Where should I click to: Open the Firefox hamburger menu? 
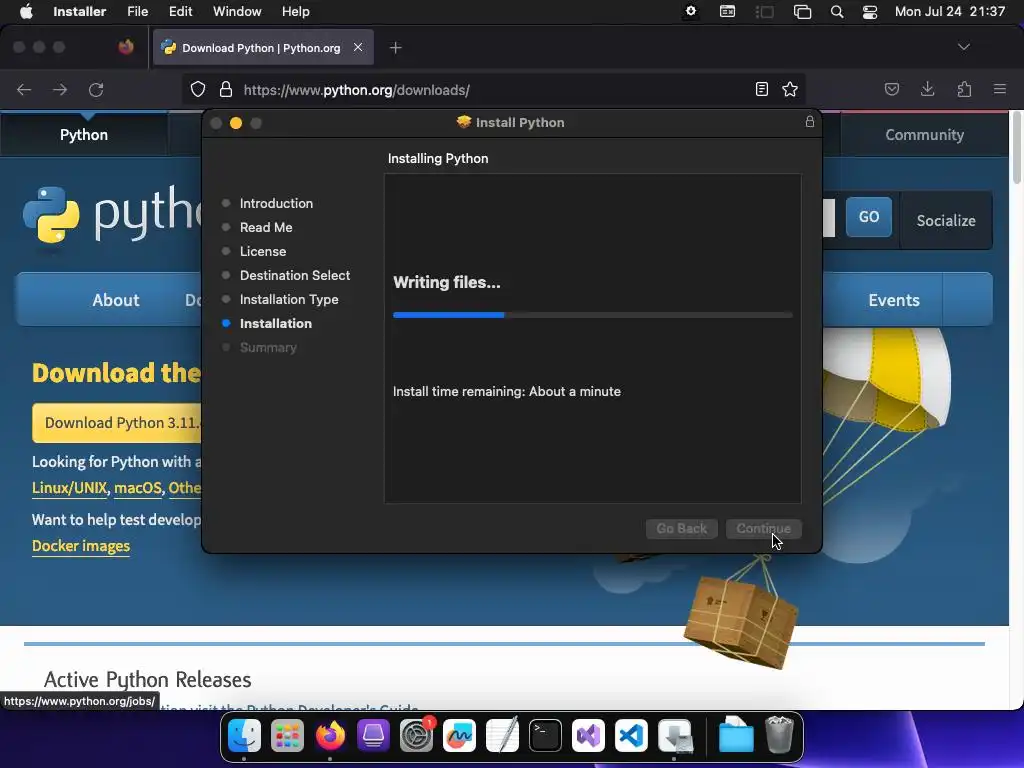(1000, 89)
